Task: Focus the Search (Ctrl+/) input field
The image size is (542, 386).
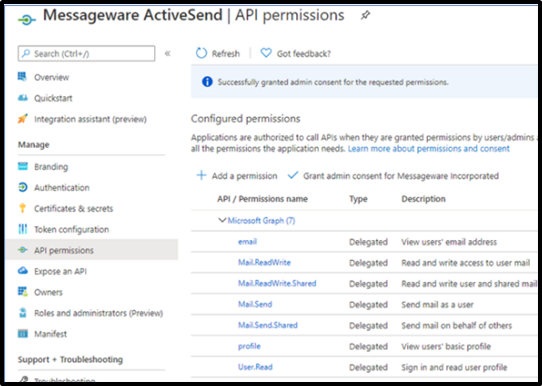Action: click(x=86, y=54)
